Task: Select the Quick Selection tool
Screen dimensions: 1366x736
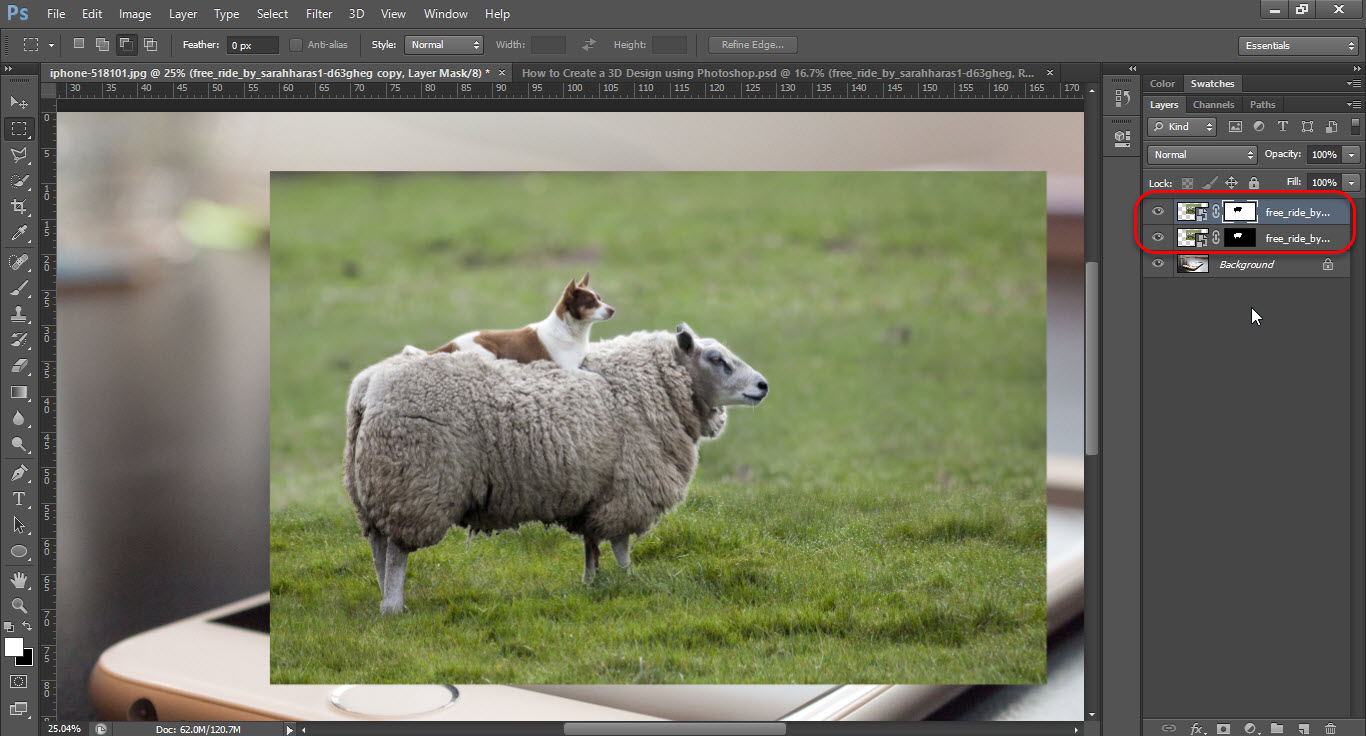Action: click(x=19, y=181)
